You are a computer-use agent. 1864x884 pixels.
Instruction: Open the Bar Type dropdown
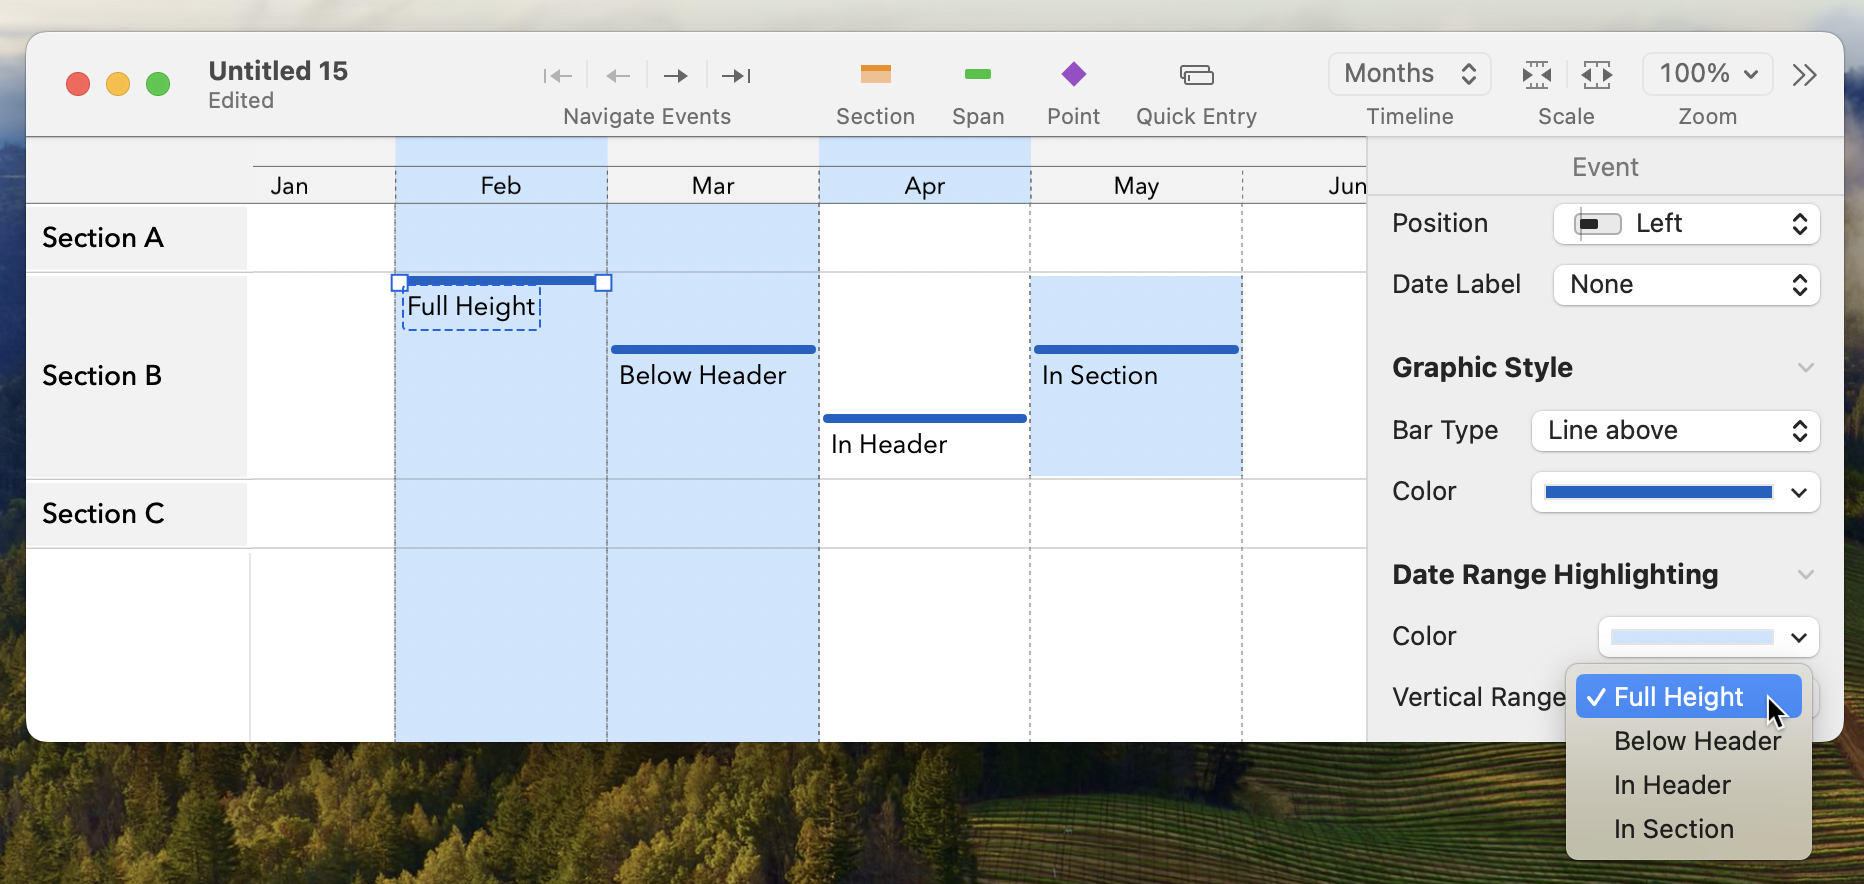pos(1675,431)
